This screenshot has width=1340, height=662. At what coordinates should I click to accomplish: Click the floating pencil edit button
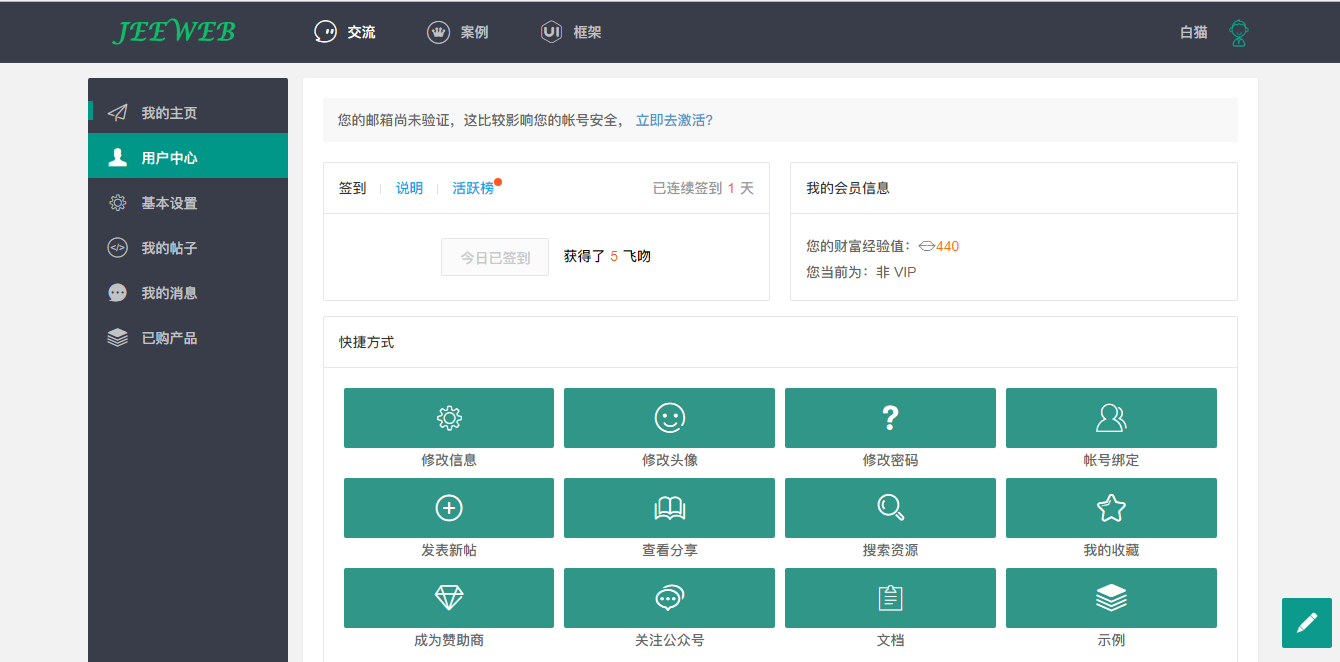[x=1306, y=623]
